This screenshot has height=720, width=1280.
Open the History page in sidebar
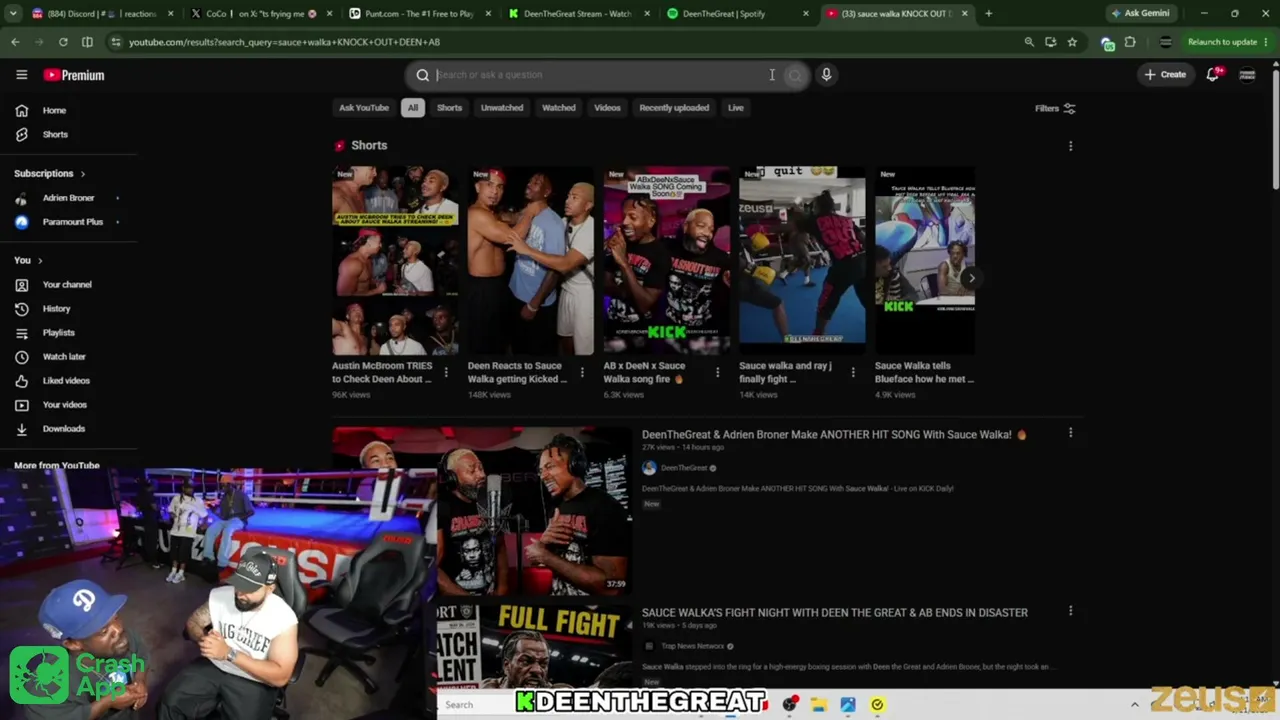[x=56, y=309]
